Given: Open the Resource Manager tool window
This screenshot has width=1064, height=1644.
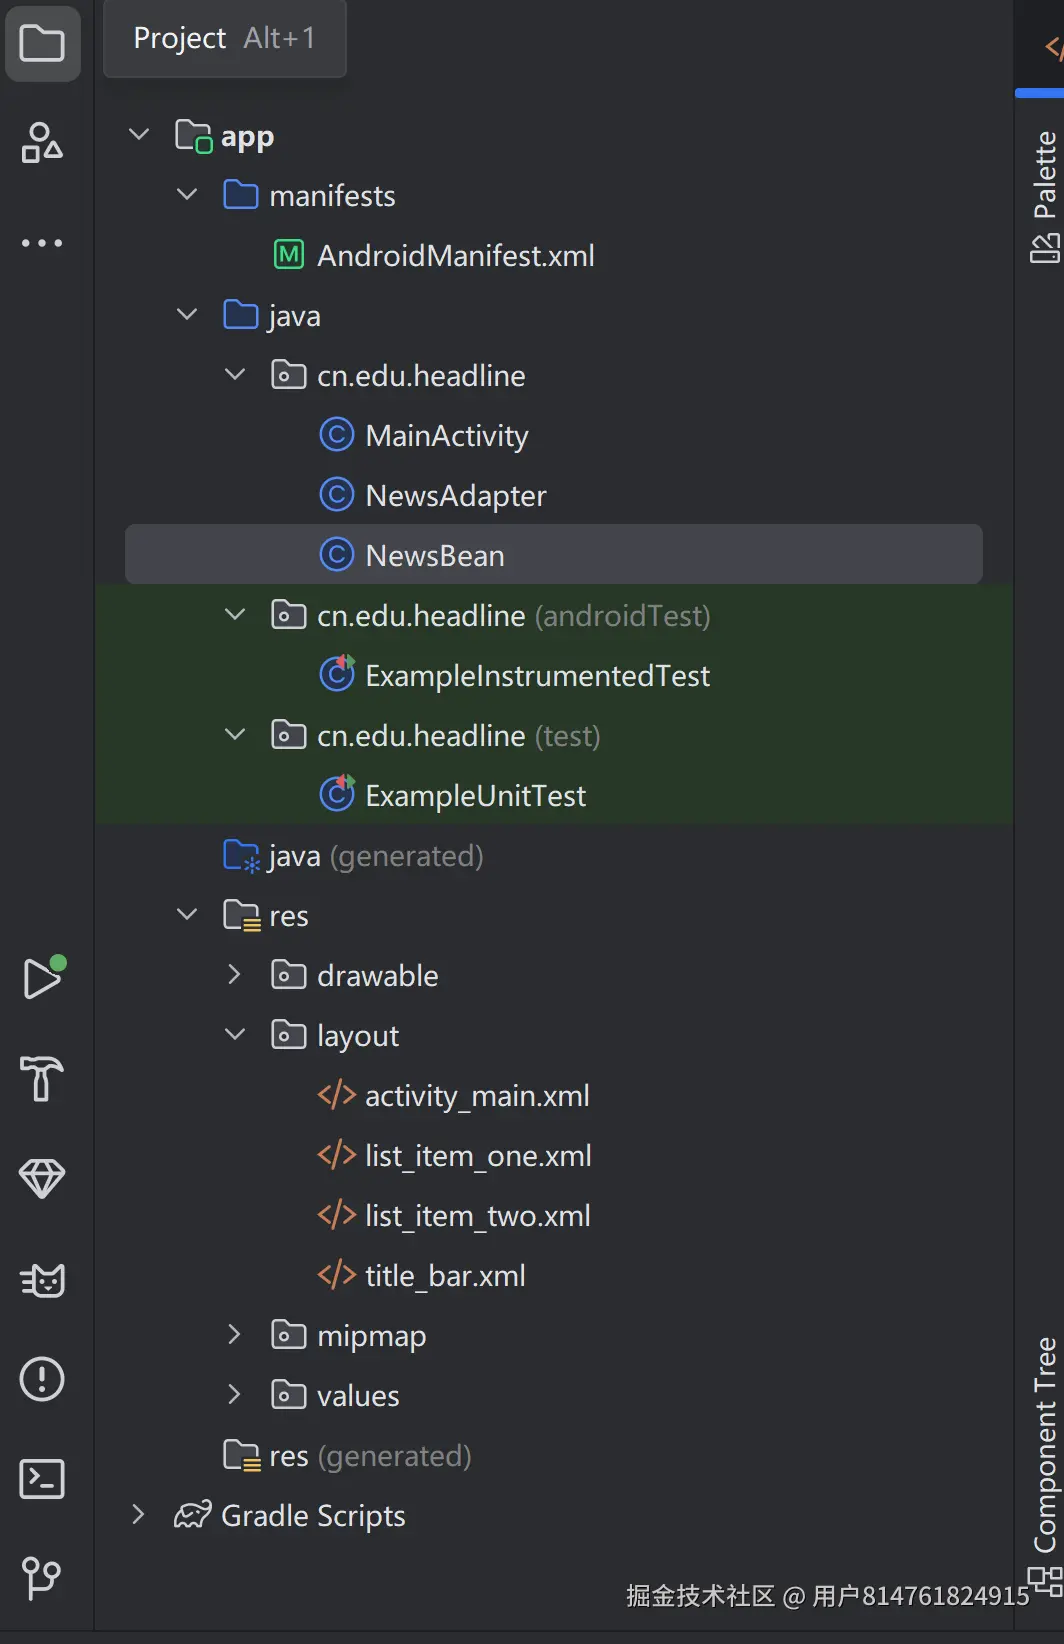Looking at the screenshot, I should (42, 142).
